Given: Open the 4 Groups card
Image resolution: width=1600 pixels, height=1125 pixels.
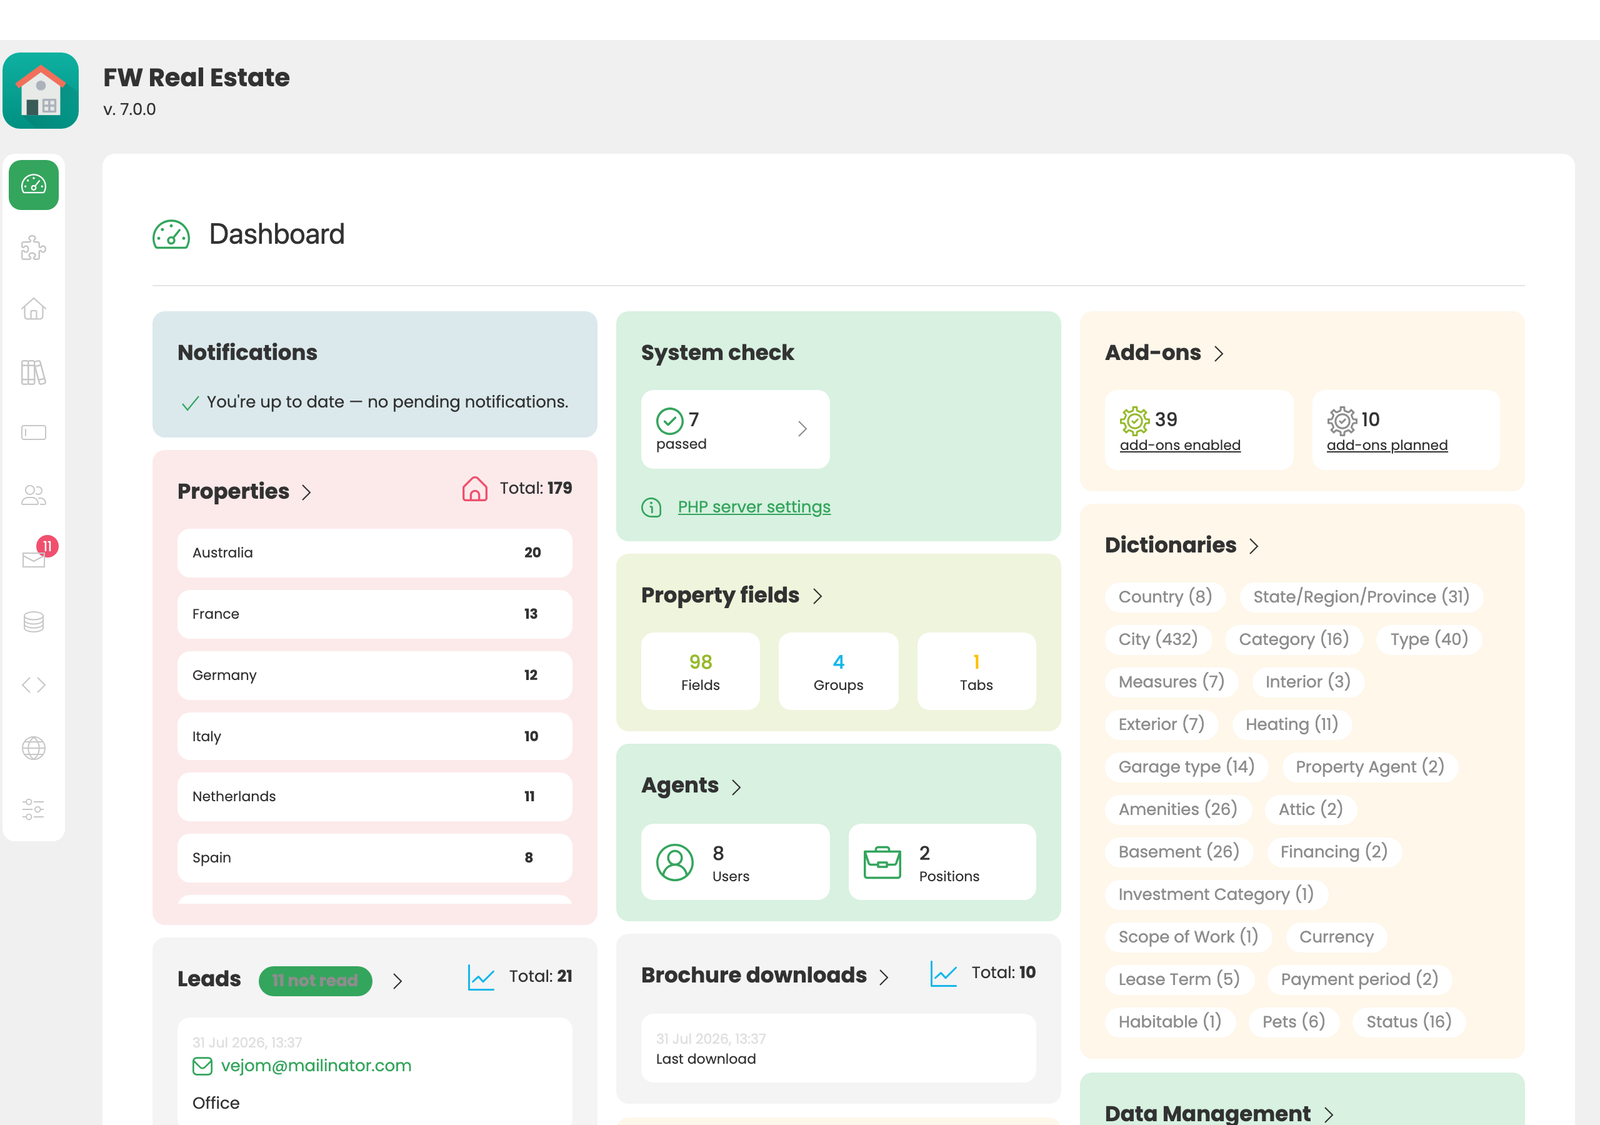Looking at the screenshot, I should (x=838, y=671).
